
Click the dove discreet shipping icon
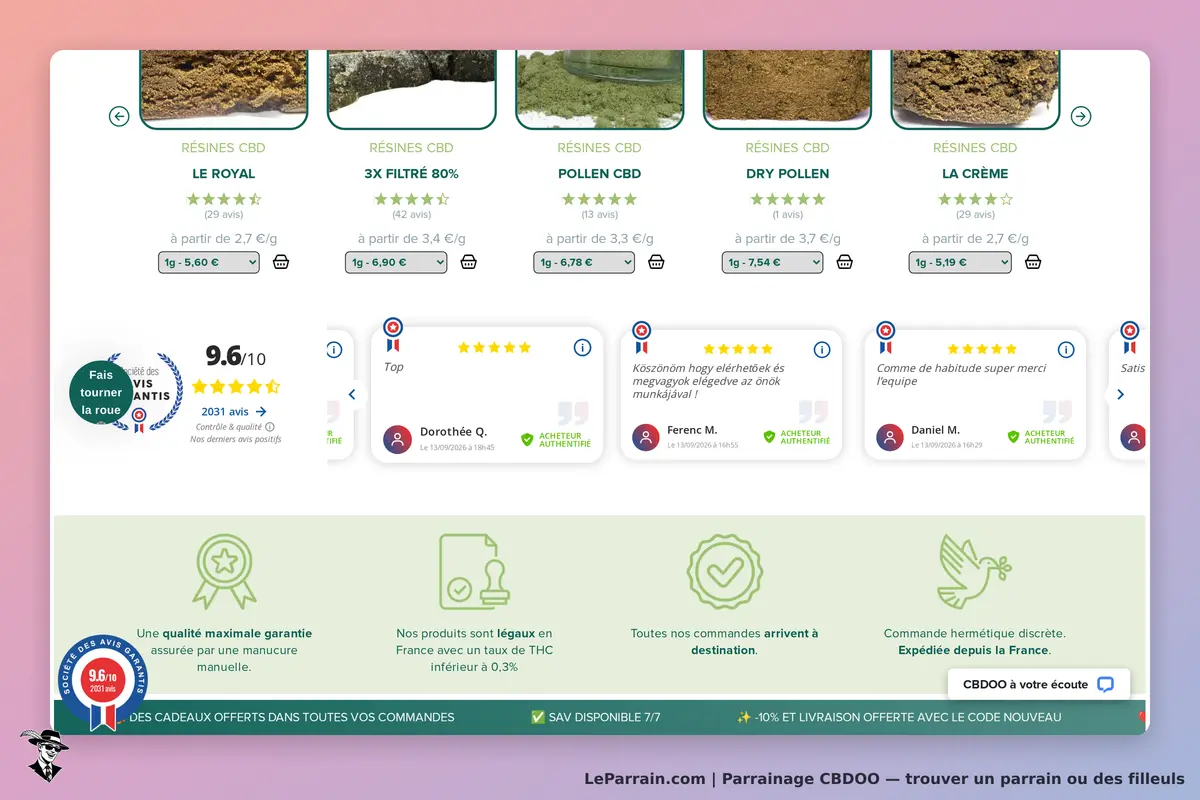coord(975,572)
